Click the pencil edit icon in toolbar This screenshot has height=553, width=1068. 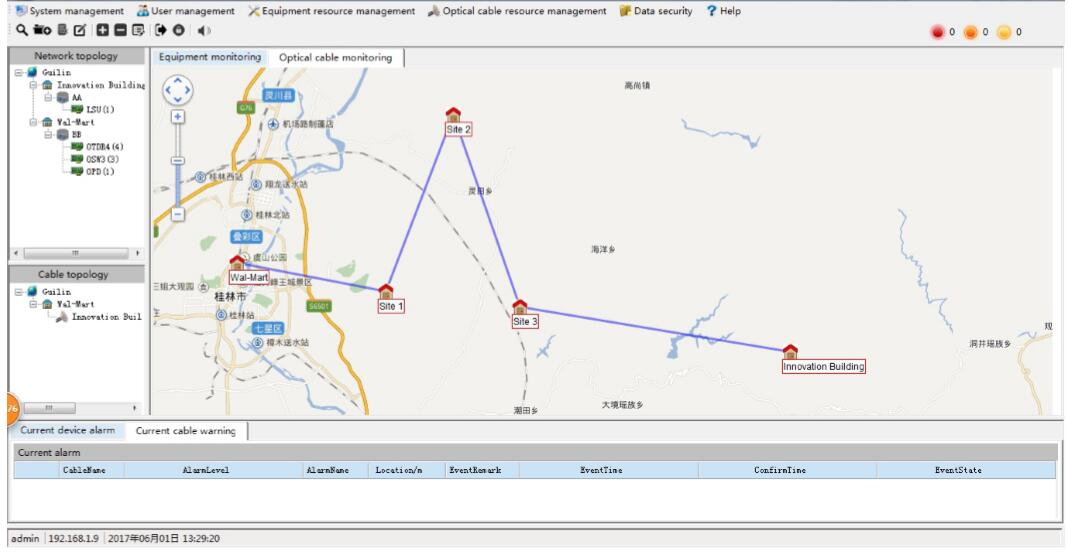click(80, 32)
